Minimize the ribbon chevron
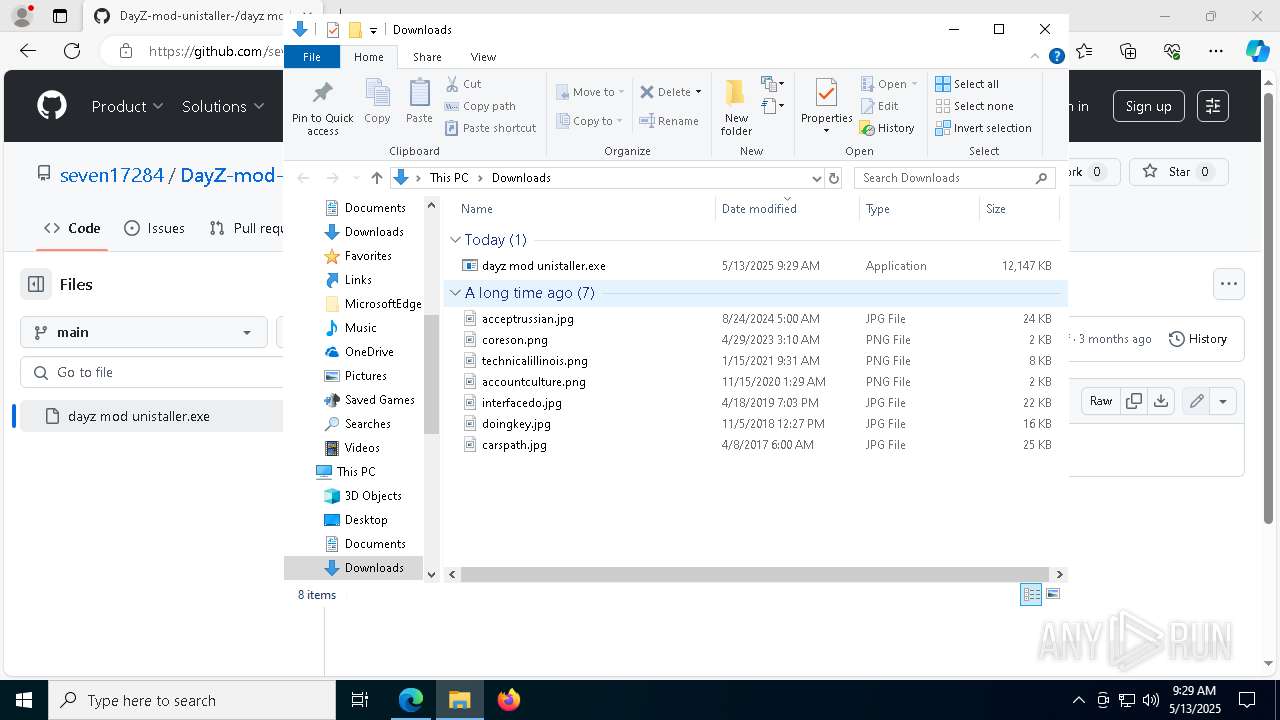Viewport: 1280px width, 720px height. (x=1035, y=57)
